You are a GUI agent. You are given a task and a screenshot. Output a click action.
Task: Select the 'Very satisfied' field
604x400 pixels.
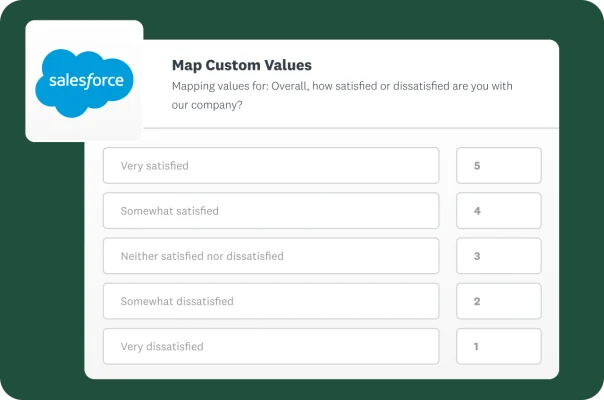271,166
